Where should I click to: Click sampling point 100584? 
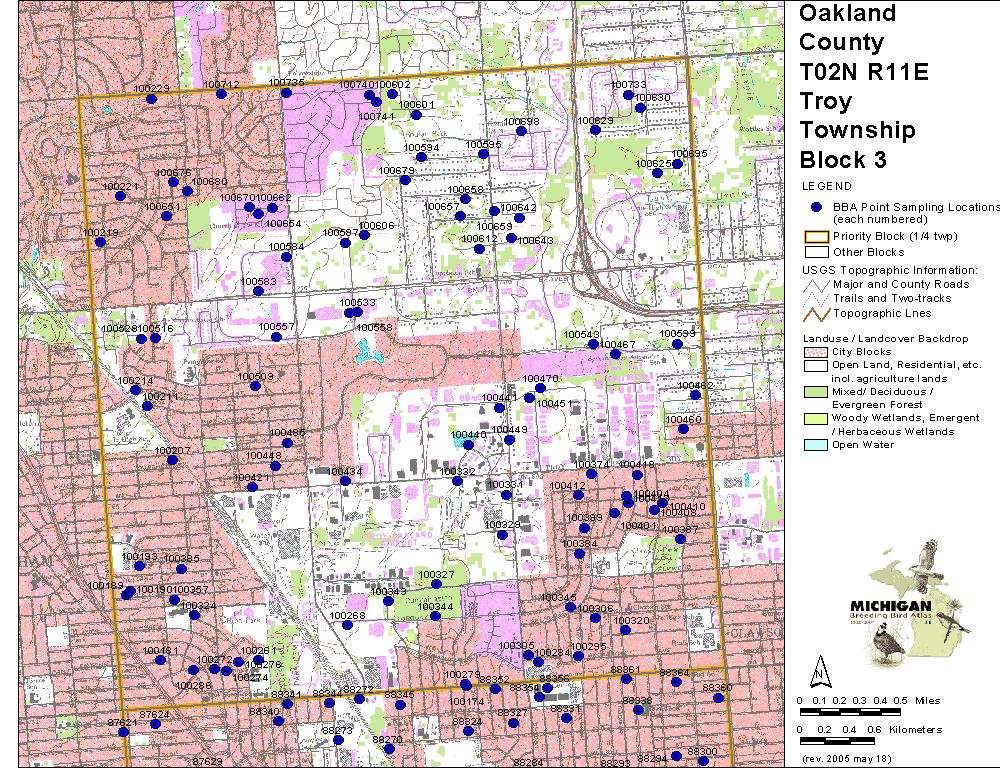tap(286, 257)
